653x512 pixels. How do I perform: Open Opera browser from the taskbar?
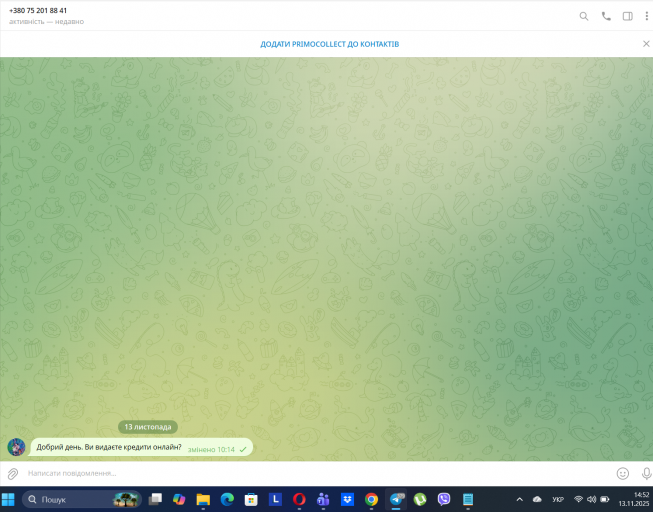(x=299, y=499)
